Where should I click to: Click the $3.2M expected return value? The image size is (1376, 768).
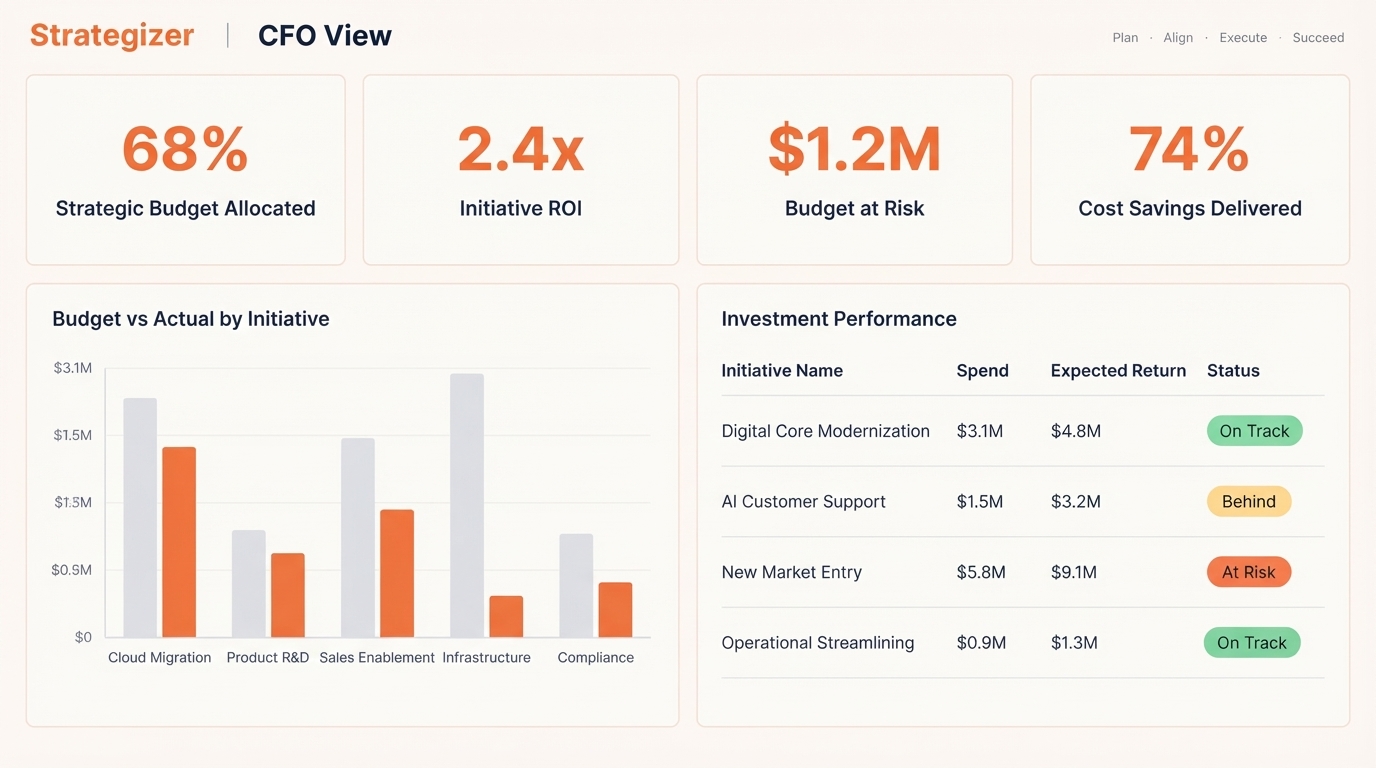(x=1076, y=502)
